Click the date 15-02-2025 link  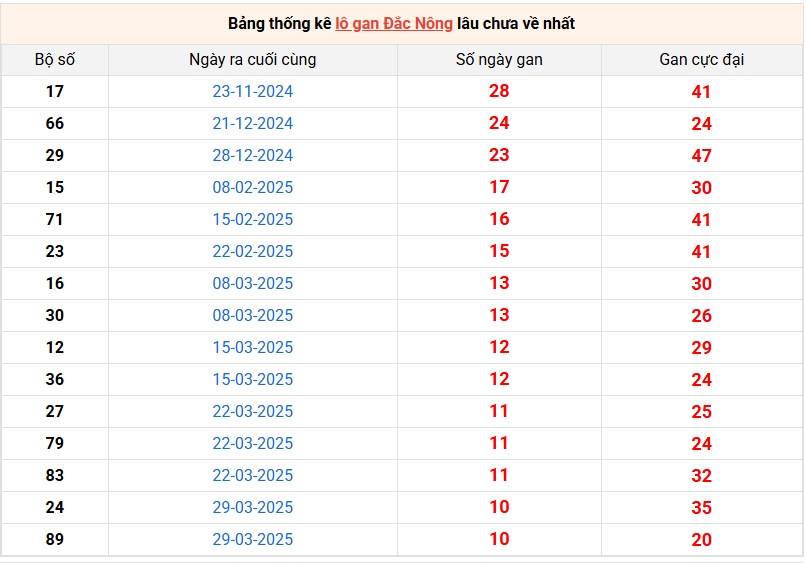click(252, 219)
